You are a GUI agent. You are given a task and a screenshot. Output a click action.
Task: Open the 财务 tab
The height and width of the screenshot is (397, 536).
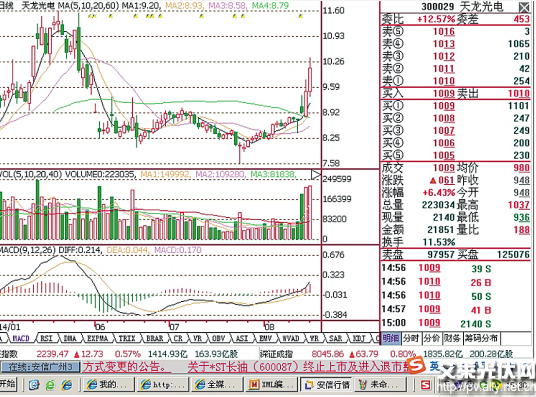point(453,339)
